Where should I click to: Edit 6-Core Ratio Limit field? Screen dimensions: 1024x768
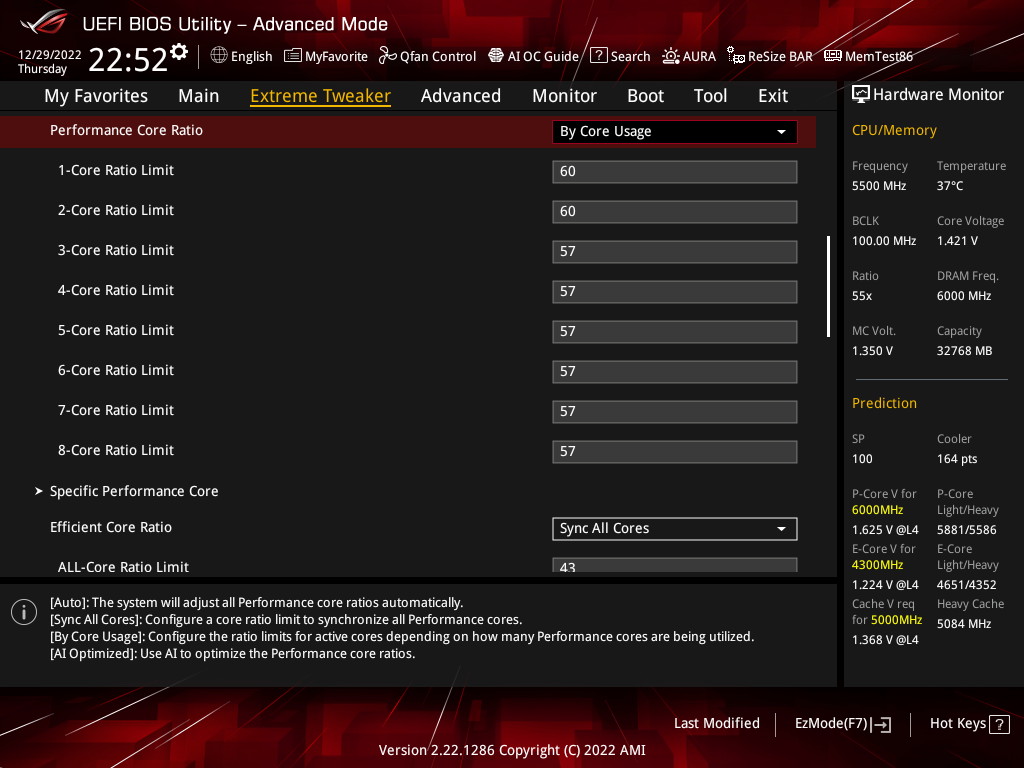pos(674,372)
